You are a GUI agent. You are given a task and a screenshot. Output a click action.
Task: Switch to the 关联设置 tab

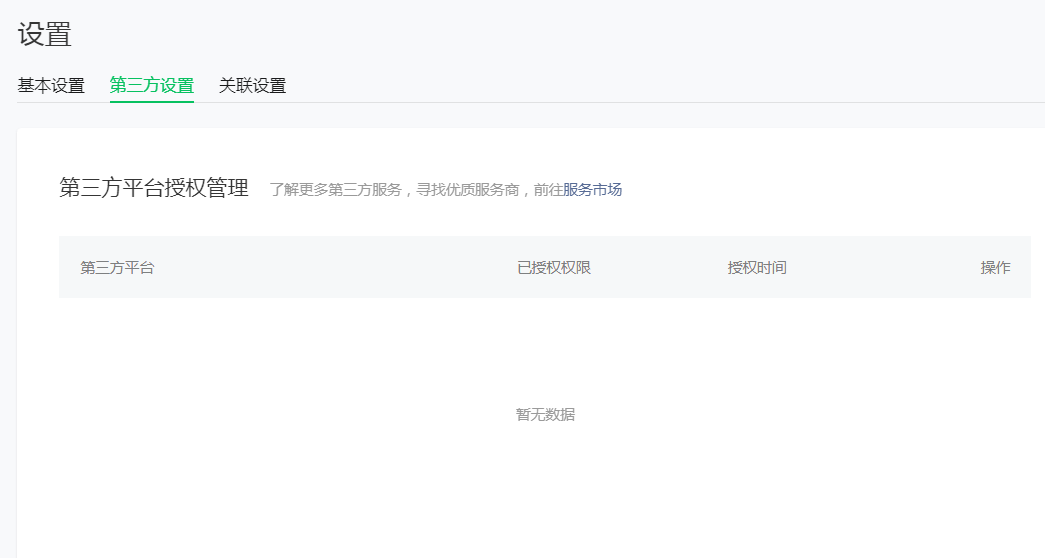click(x=253, y=85)
